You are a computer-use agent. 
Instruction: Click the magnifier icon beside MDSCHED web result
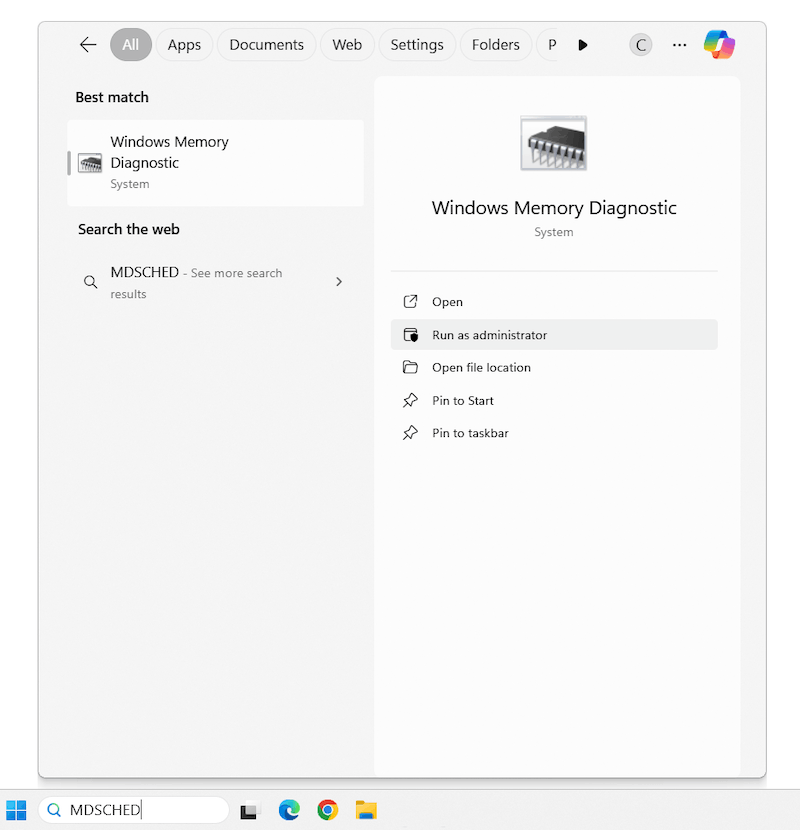(x=91, y=282)
